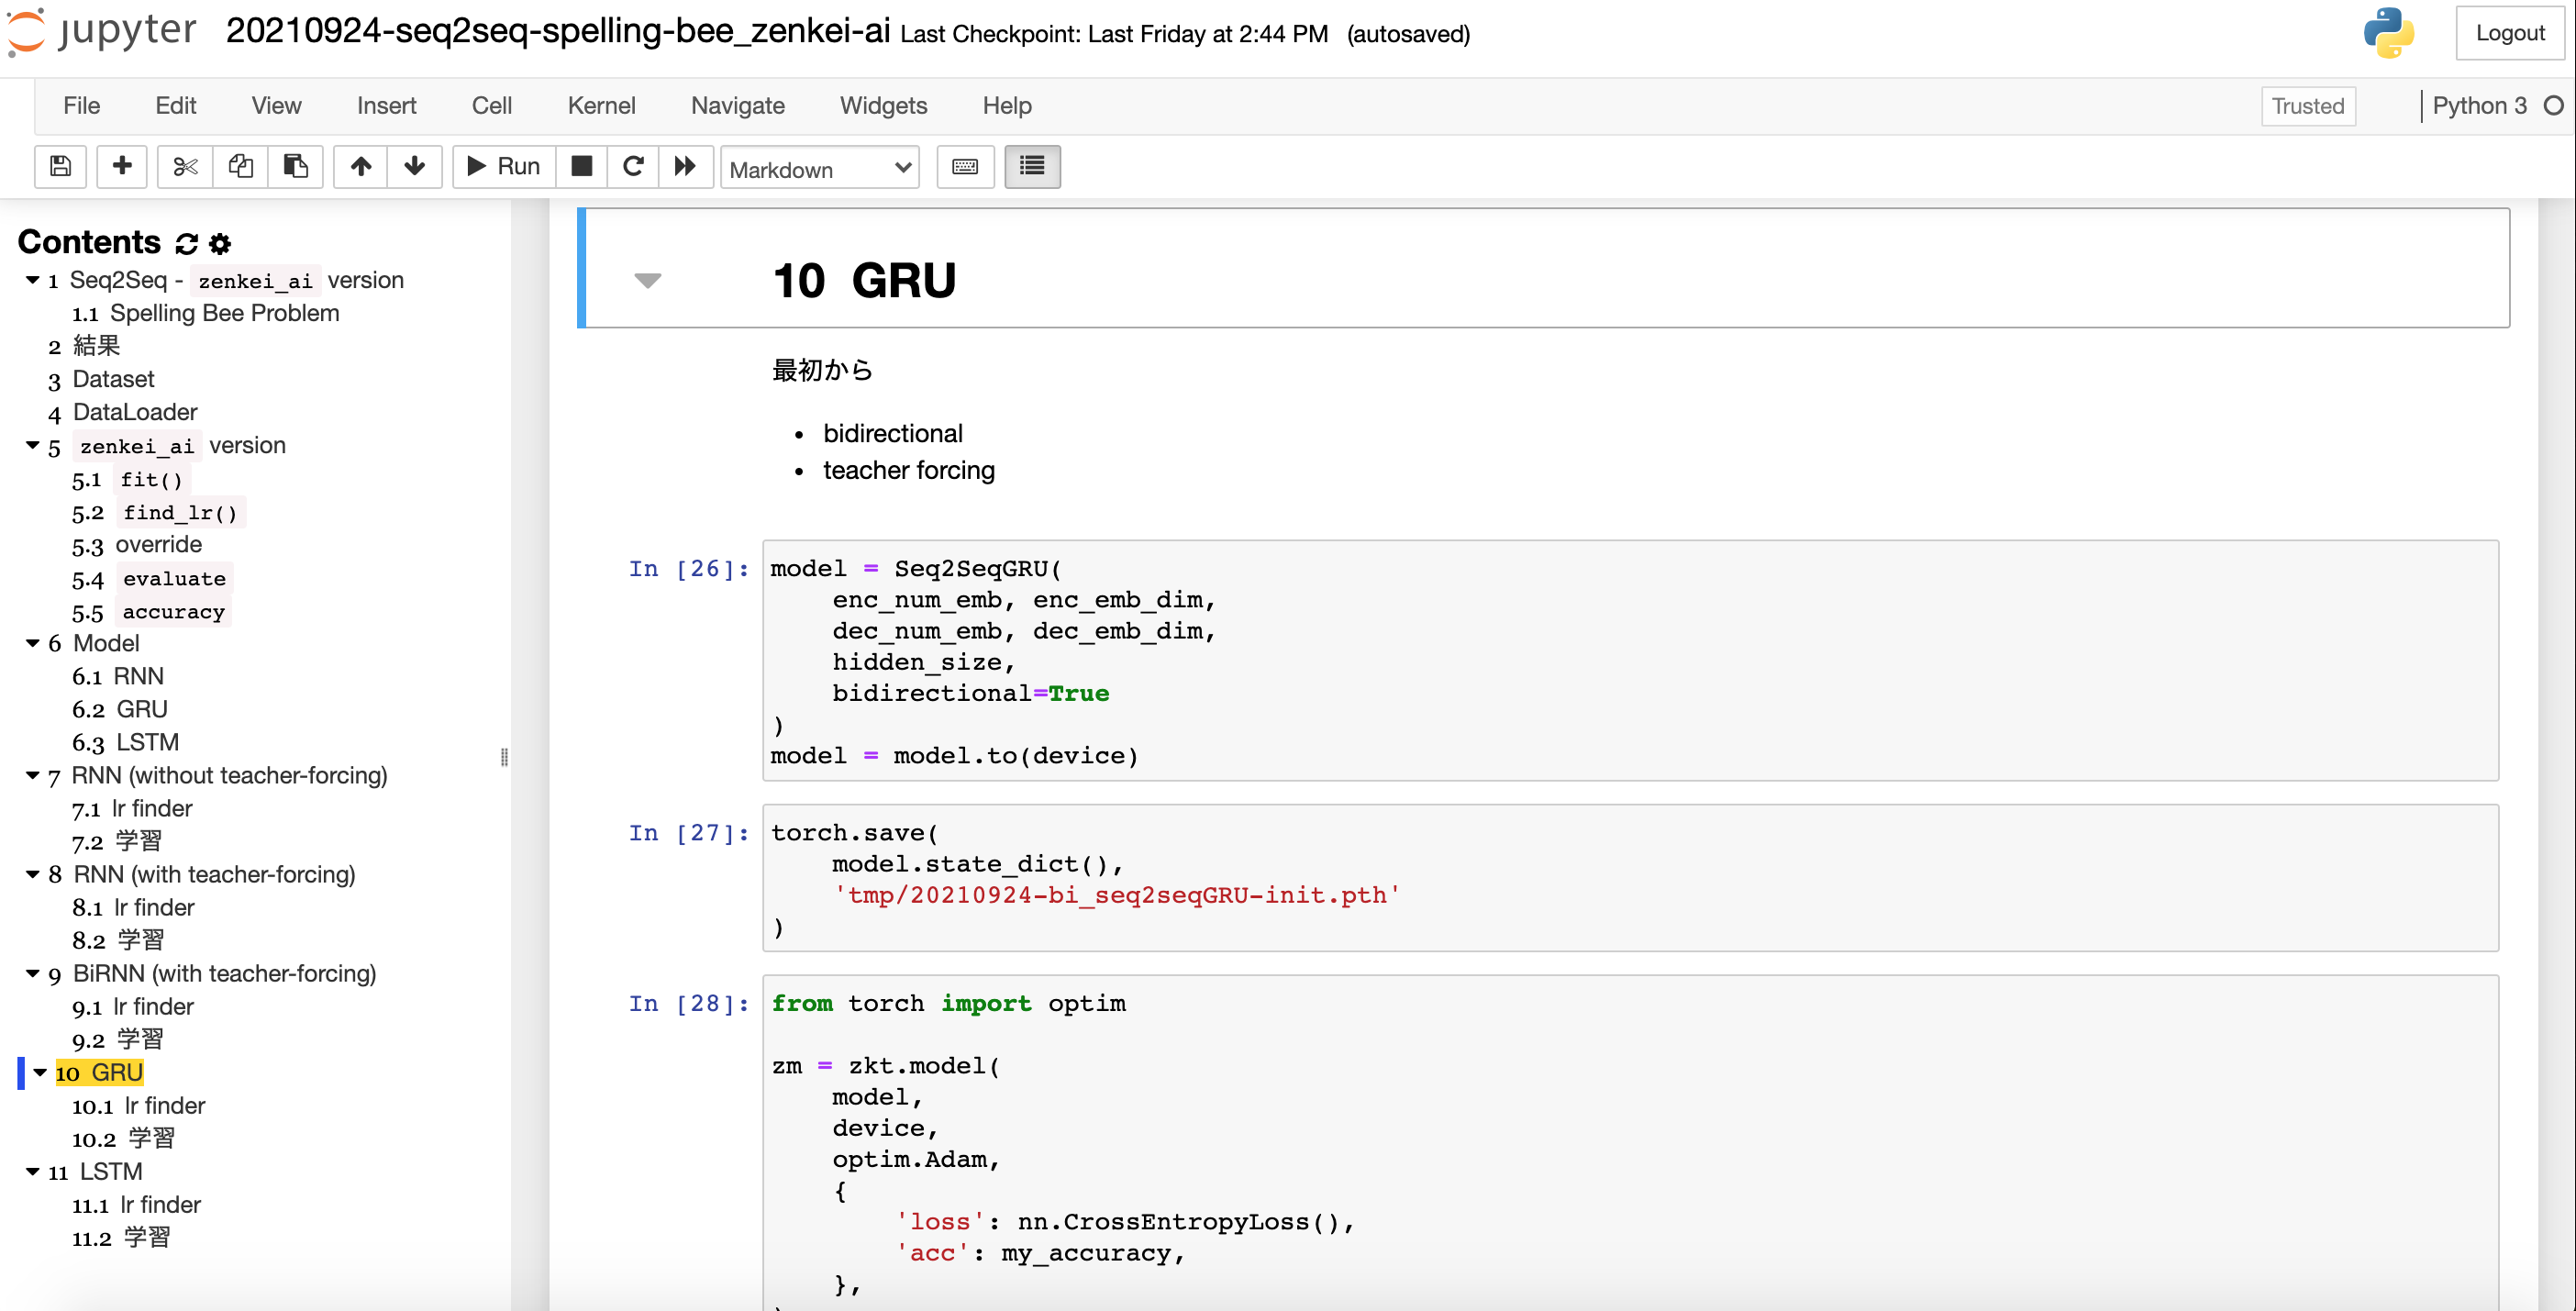The height and width of the screenshot is (1311, 2576).
Task: Jump to 8.1 lr finder section
Action: pyautogui.click(x=133, y=907)
